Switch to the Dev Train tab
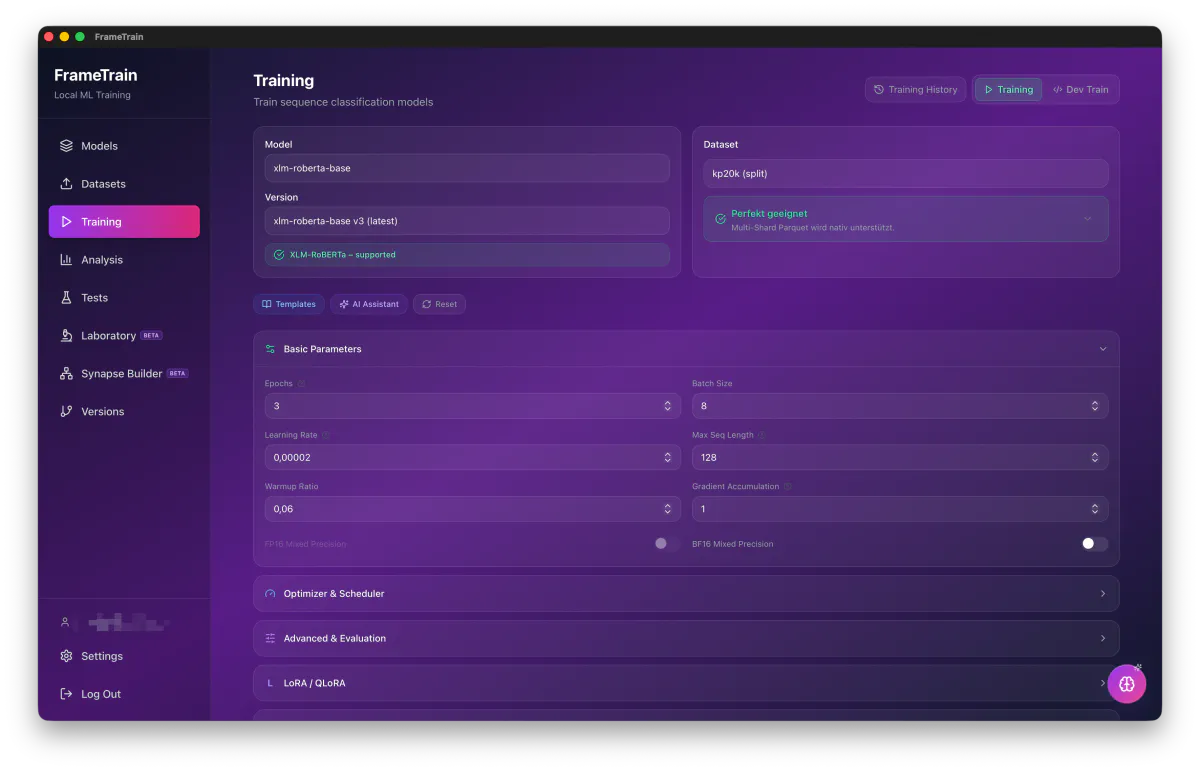Viewport: 1200px width, 771px height. [x=1080, y=89]
